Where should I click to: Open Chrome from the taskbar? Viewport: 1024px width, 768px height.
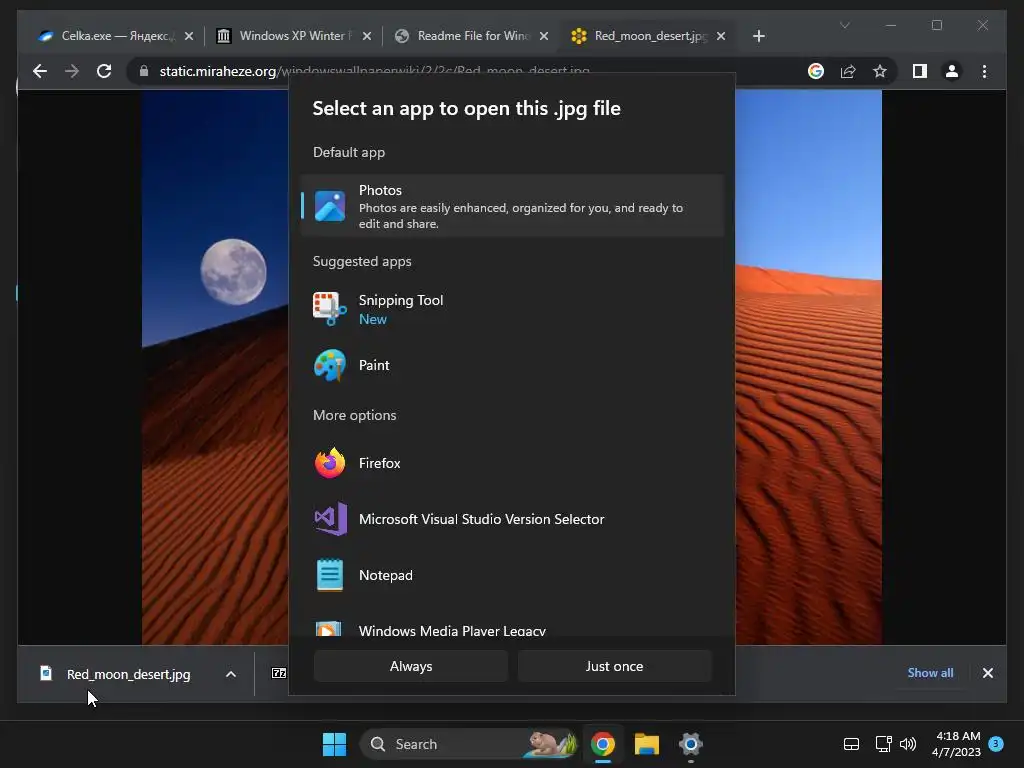pos(603,744)
